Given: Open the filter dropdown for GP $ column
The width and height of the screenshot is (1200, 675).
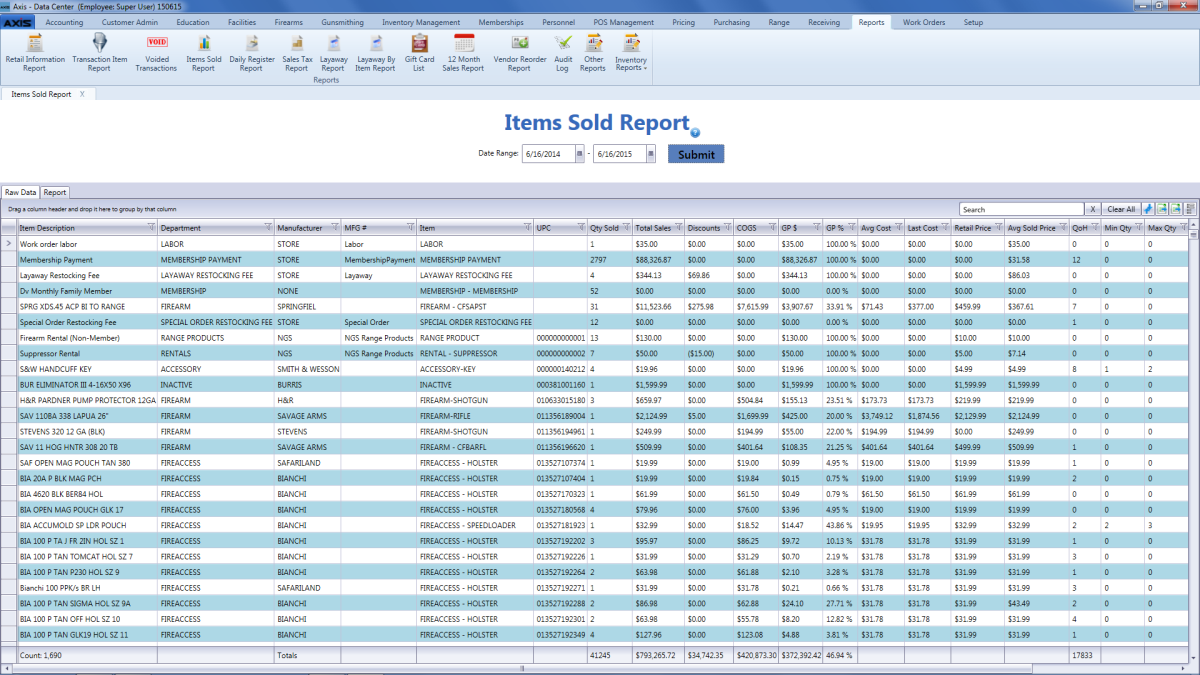Looking at the screenshot, I should [817, 228].
